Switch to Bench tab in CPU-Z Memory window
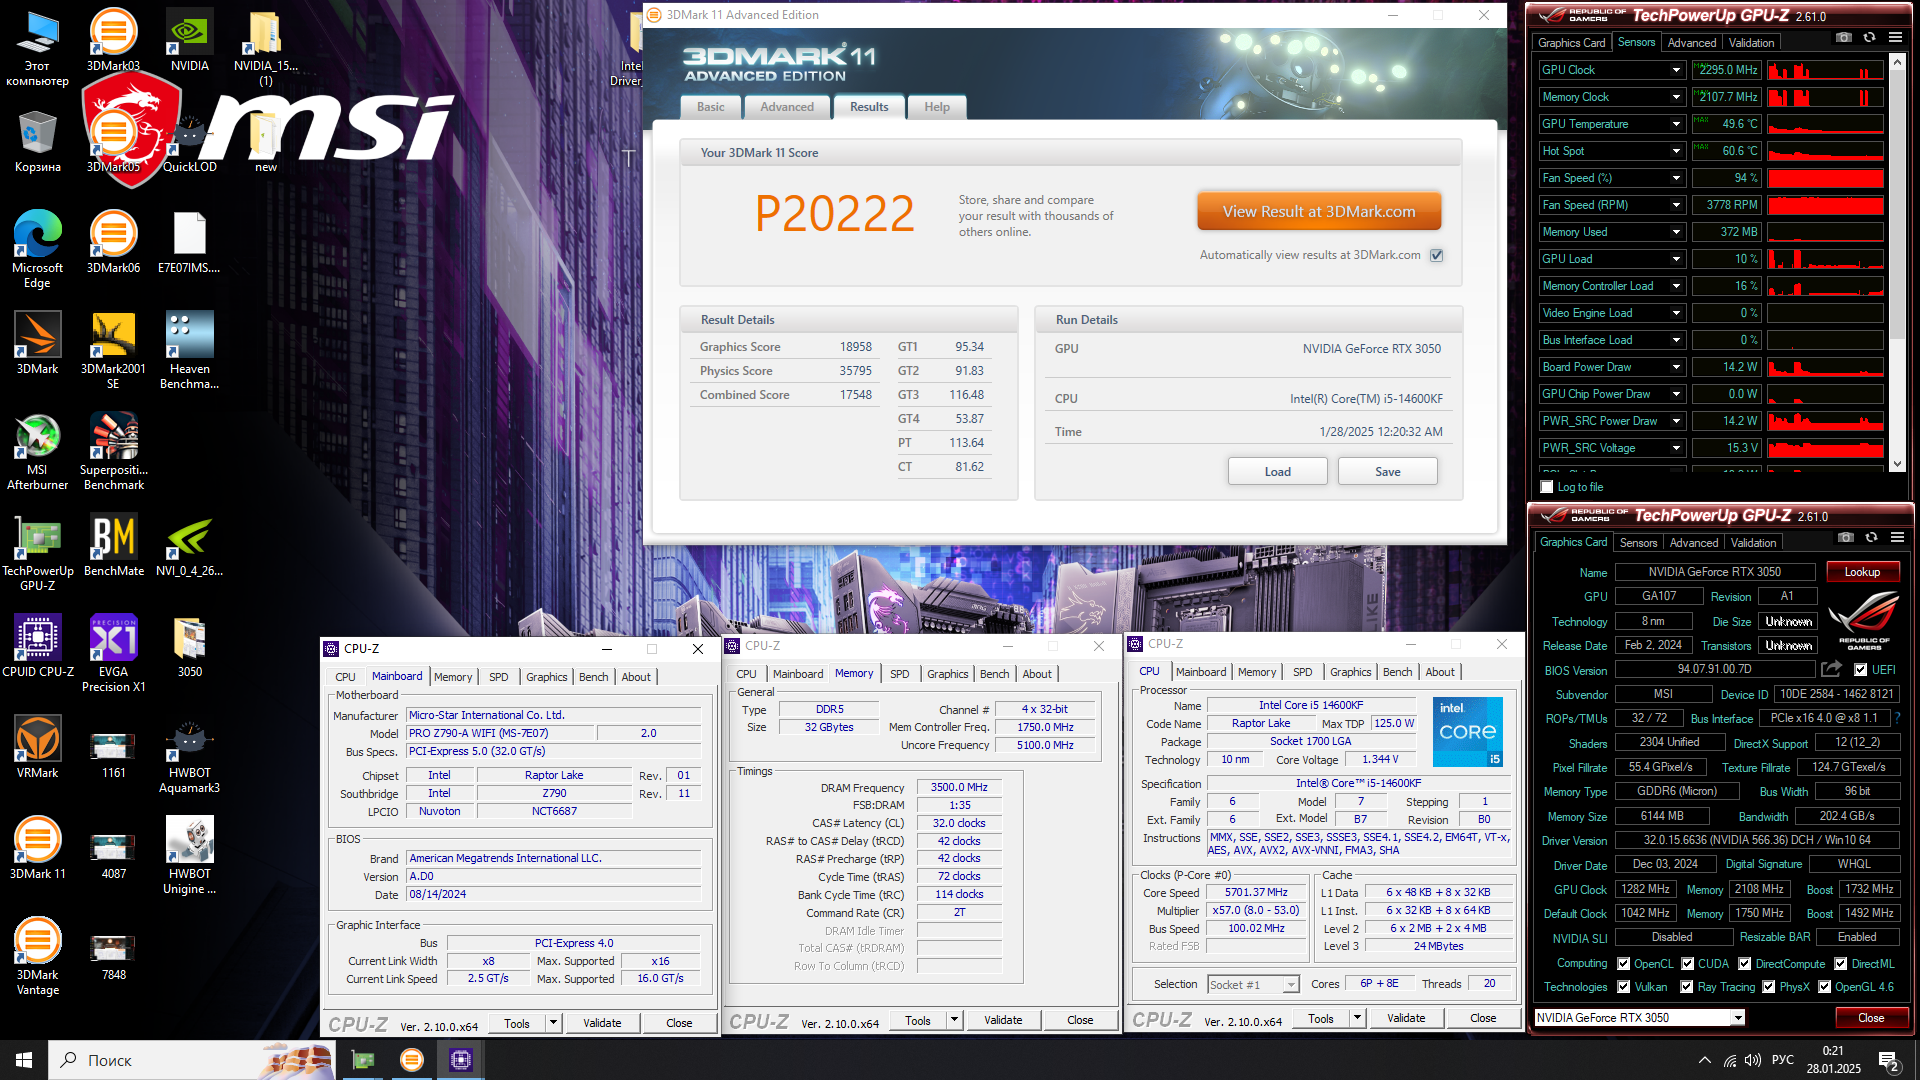 [x=994, y=674]
